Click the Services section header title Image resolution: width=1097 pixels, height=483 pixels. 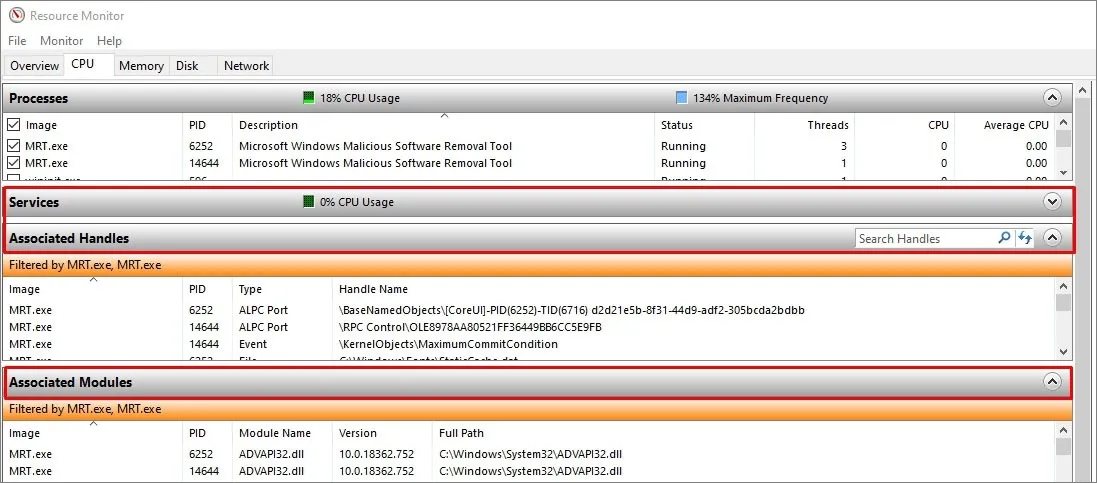(34, 202)
